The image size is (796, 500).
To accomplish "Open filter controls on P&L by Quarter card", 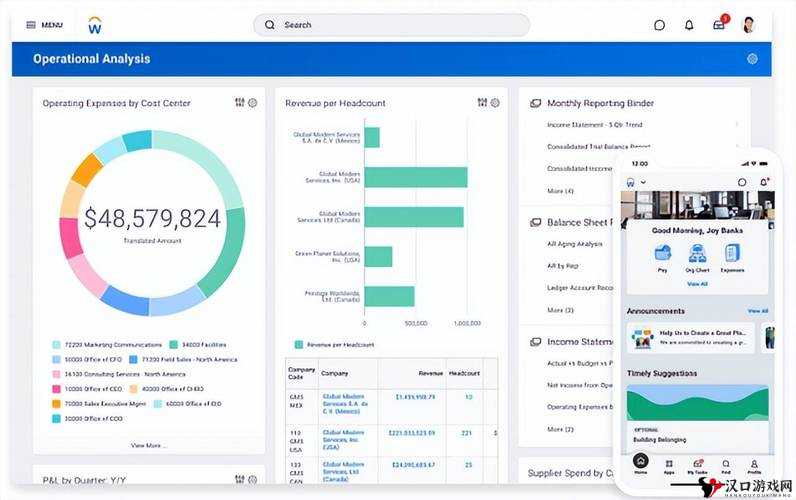I will click(240, 479).
